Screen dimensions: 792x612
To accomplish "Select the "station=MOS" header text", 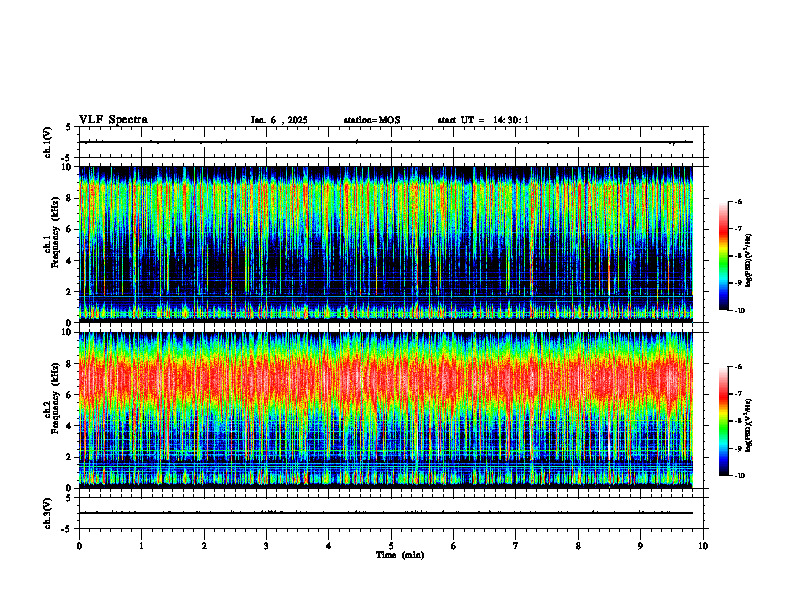I will (x=372, y=120).
